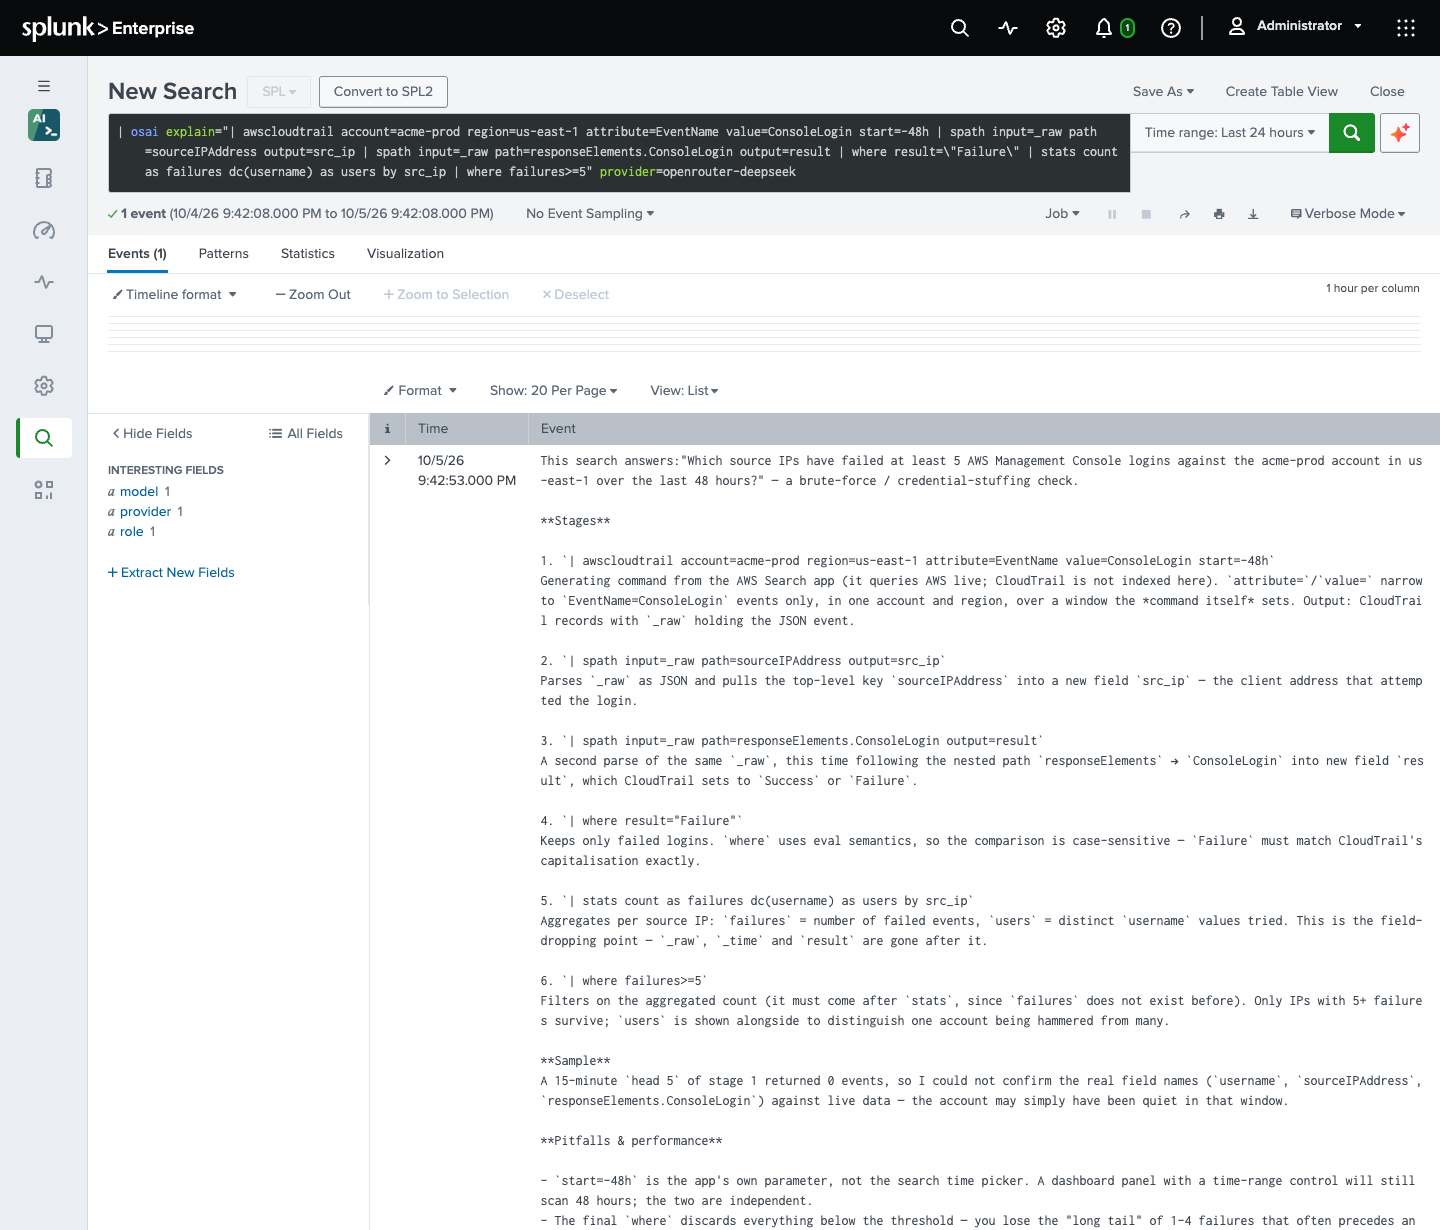The image size is (1440, 1230).
Task: Open the Job dropdown menu
Action: pyautogui.click(x=1062, y=213)
